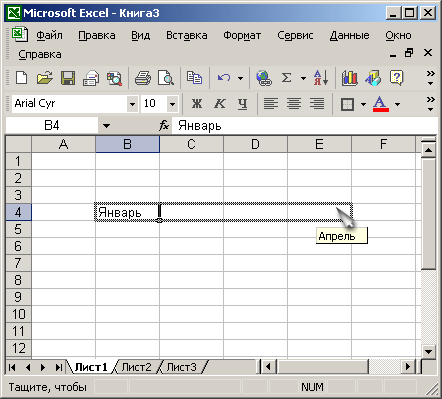Screen dimensions: 442x399
Task: Align cell text to the right
Action: click(317, 104)
